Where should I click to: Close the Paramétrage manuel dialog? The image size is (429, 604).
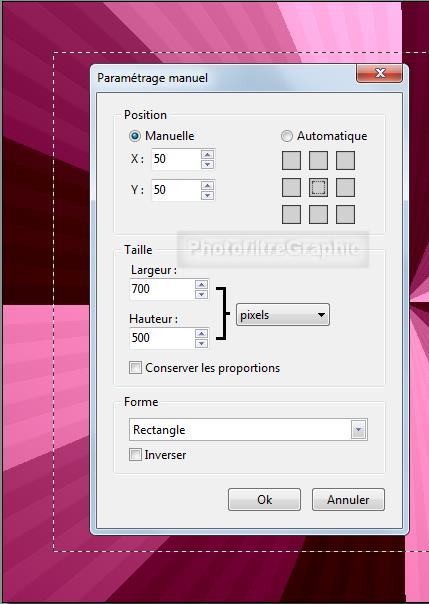pos(380,73)
